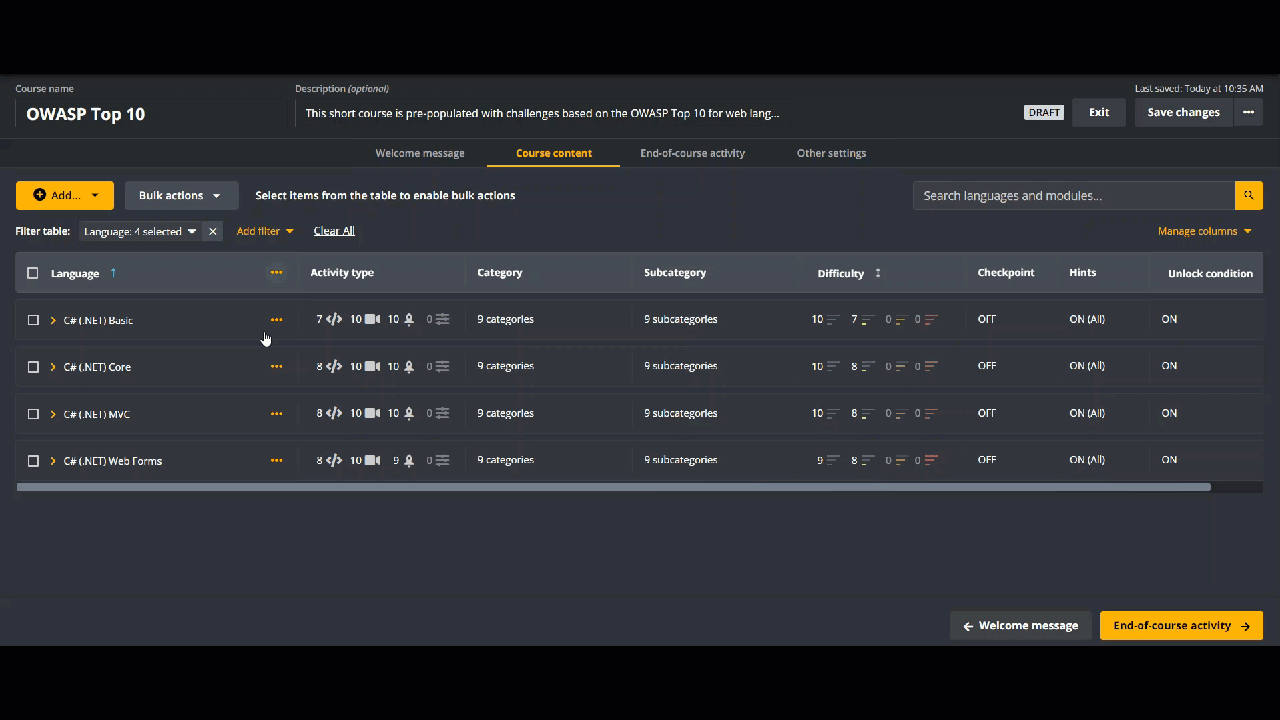Click the video icon in C# (.NET) Basic row
Image resolution: width=1280 pixels, height=720 pixels.
pyautogui.click(x=372, y=320)
